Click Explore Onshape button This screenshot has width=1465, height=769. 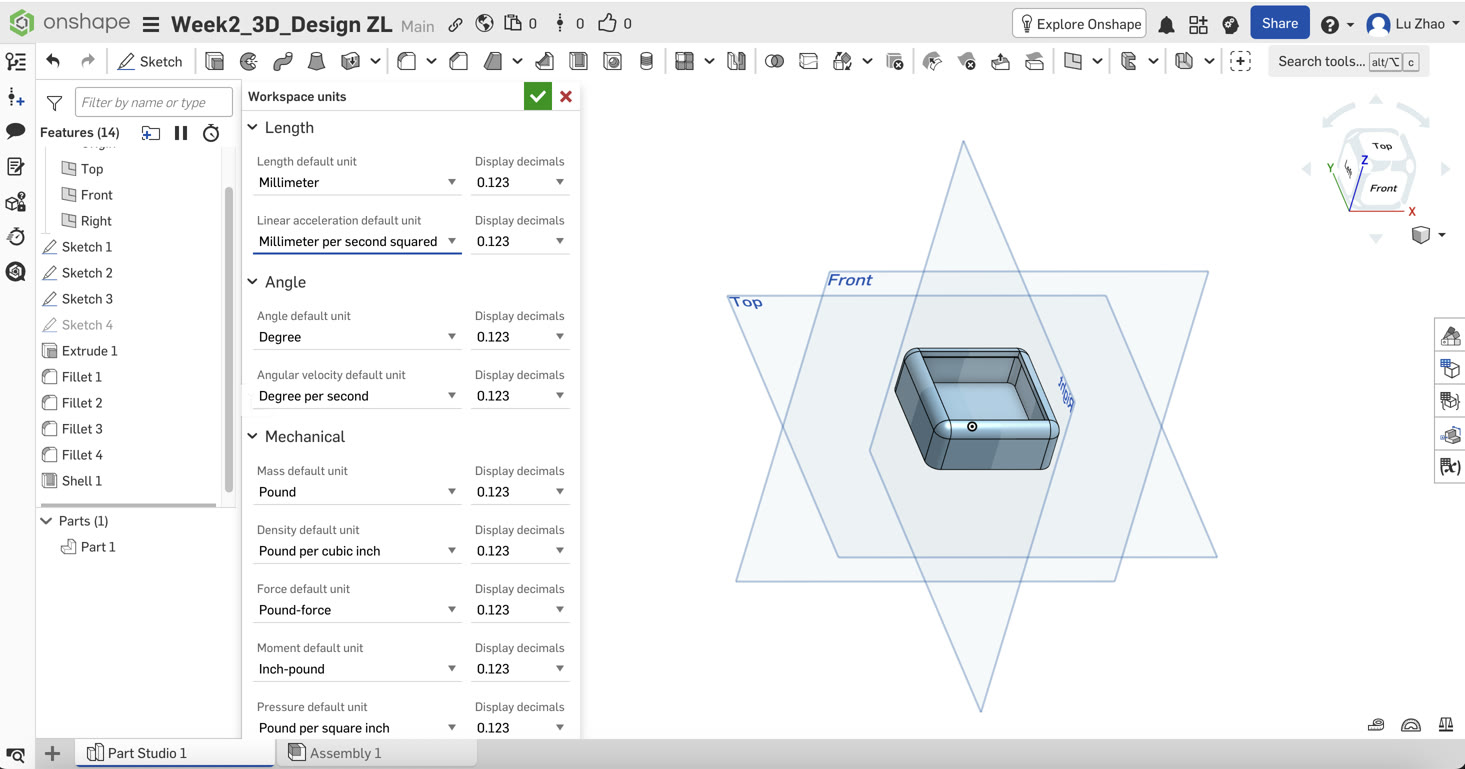tap(1080, 24)
